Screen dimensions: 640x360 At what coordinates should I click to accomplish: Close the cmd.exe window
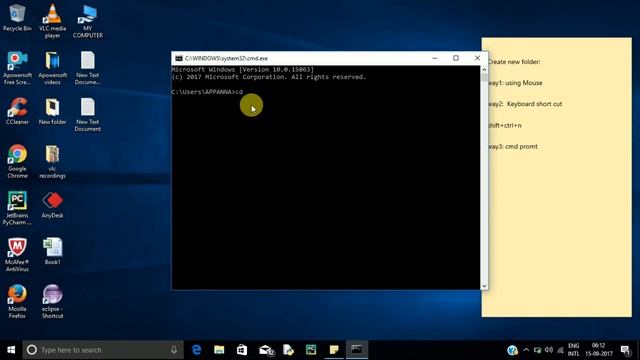click(477, 58)
